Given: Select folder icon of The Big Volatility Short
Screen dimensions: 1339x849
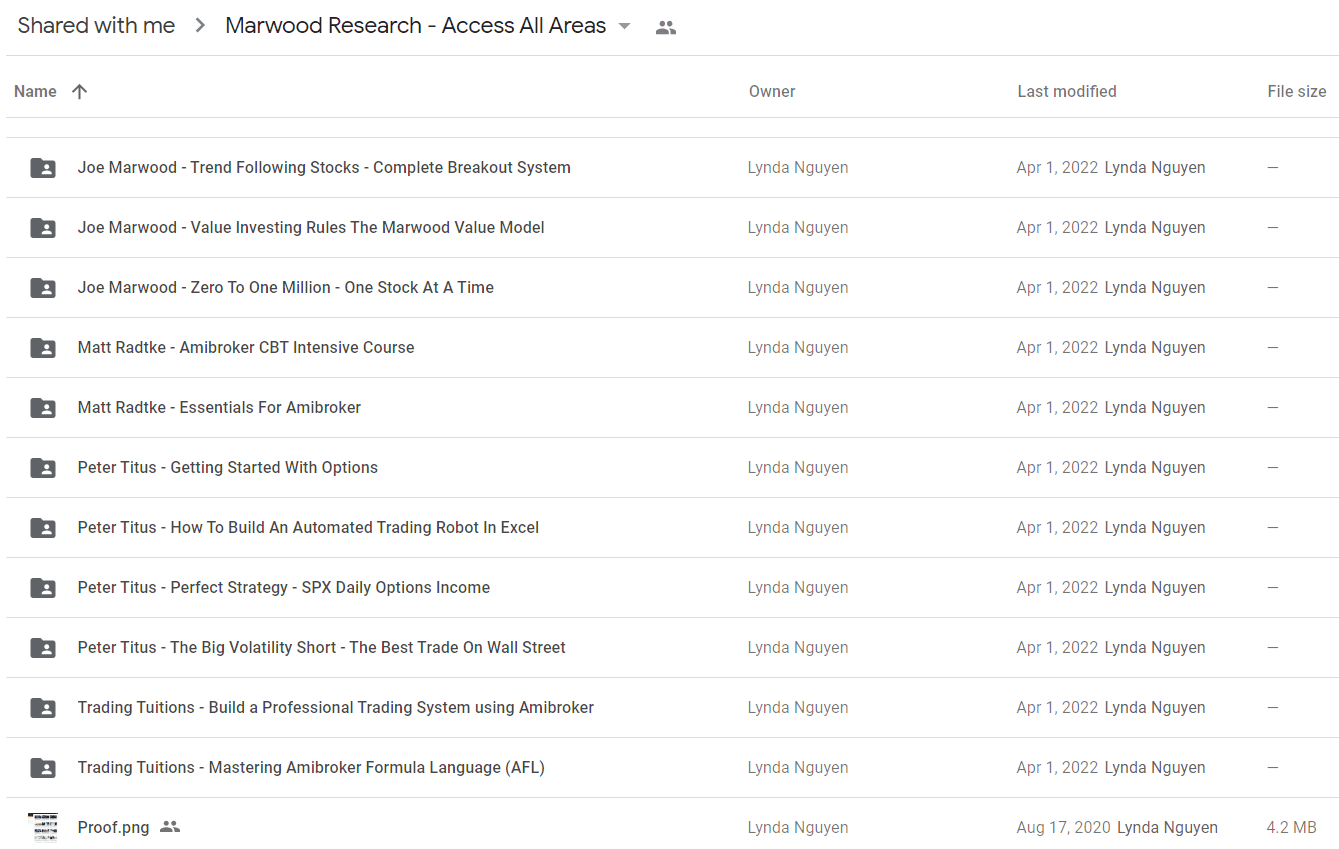Looking at the screenshot, I should click(43, 648).
